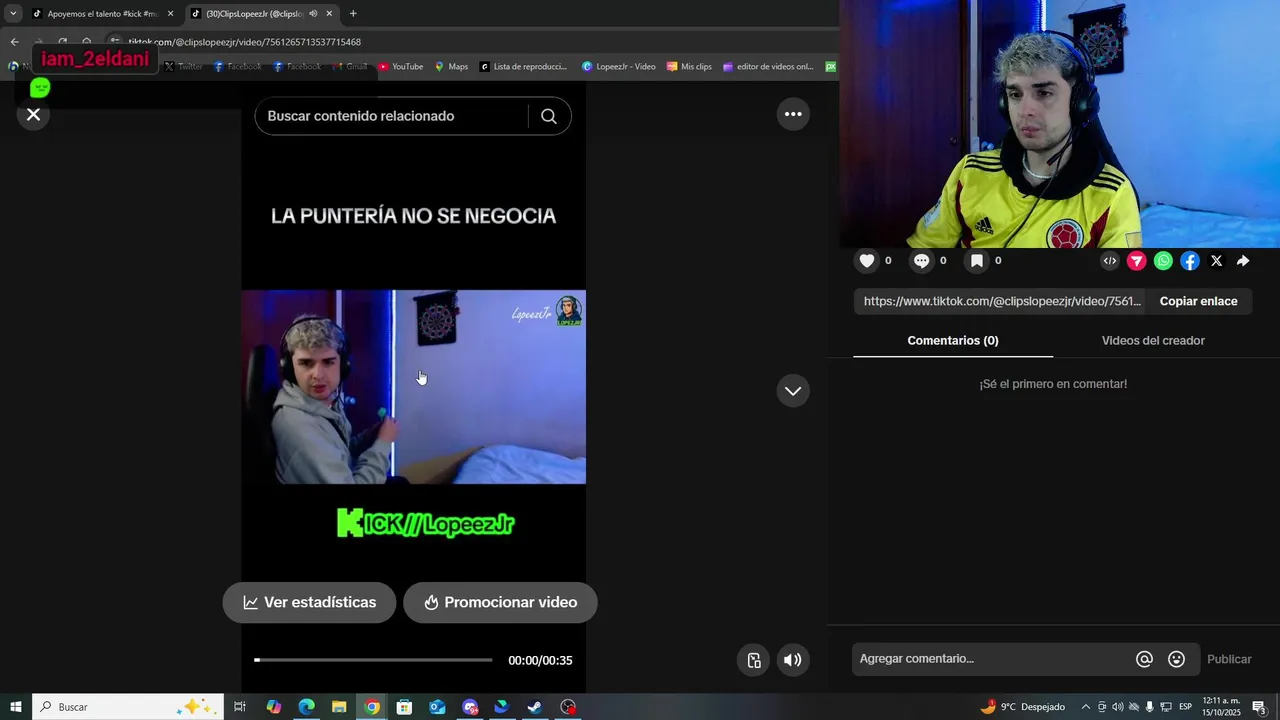Open the YouTube bookmark
Viewport: 1280px width, 720px height.
click(401, 67)
